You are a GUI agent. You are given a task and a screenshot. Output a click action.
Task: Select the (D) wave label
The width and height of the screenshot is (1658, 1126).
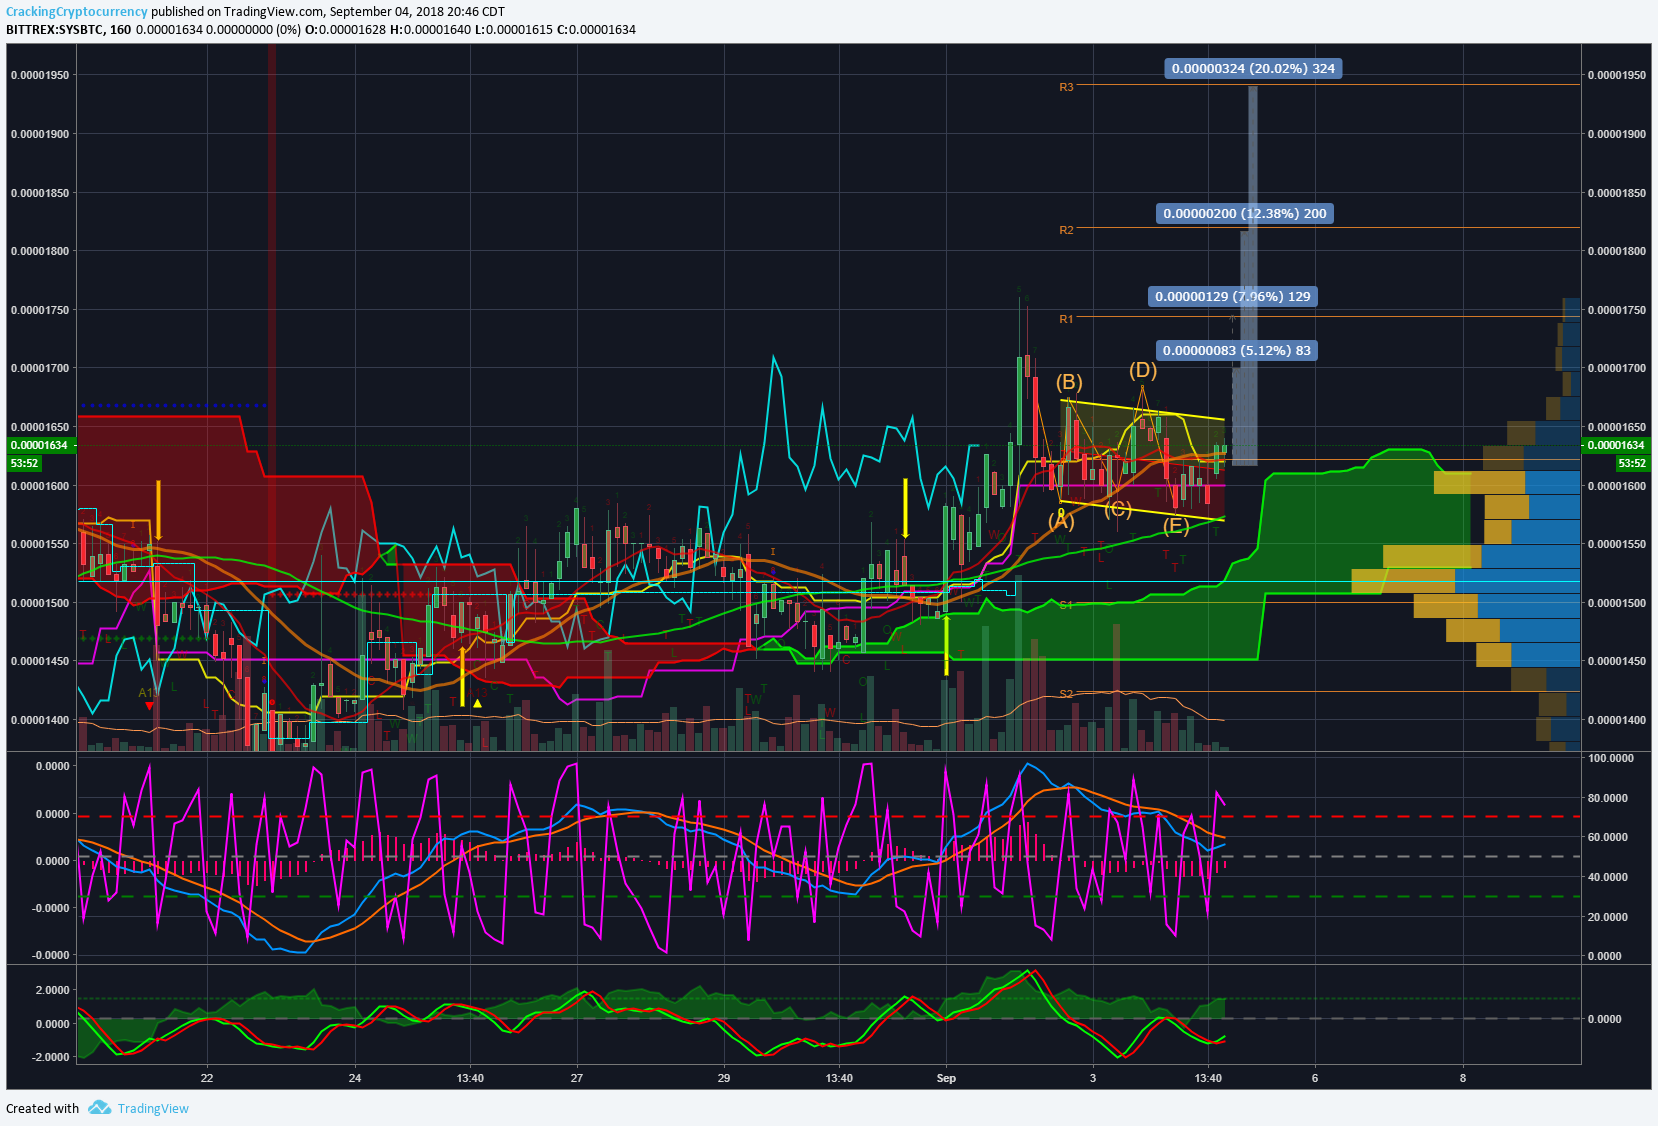tap(1143, 370)
